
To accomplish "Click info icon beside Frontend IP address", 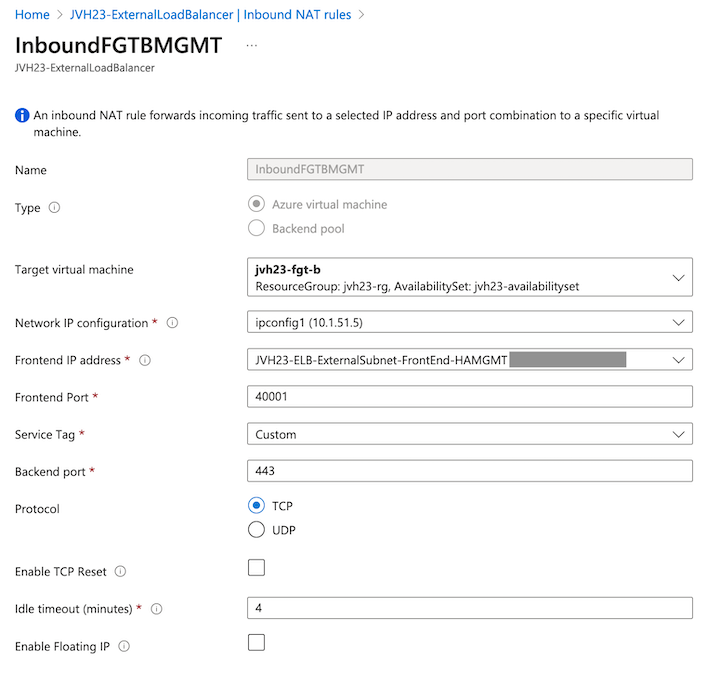I will (145, 360).
